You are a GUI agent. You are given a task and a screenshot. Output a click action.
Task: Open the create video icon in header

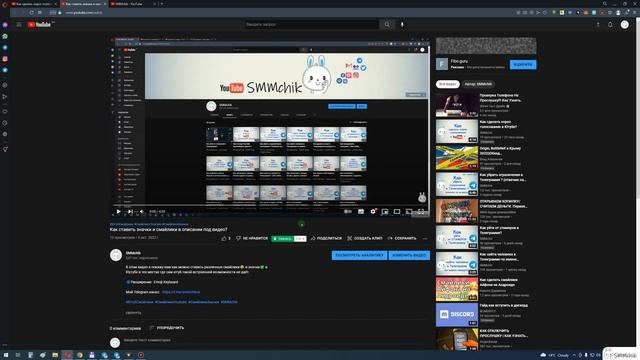pos(598,24)
